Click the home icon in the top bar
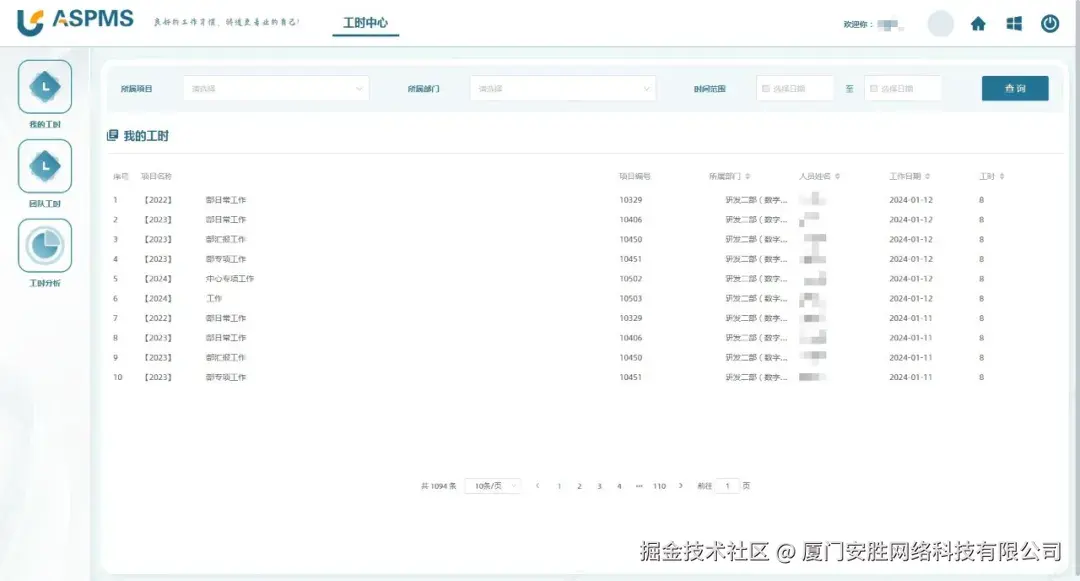The width and height of the screenshot is (1080, 581). pos(977,23)
